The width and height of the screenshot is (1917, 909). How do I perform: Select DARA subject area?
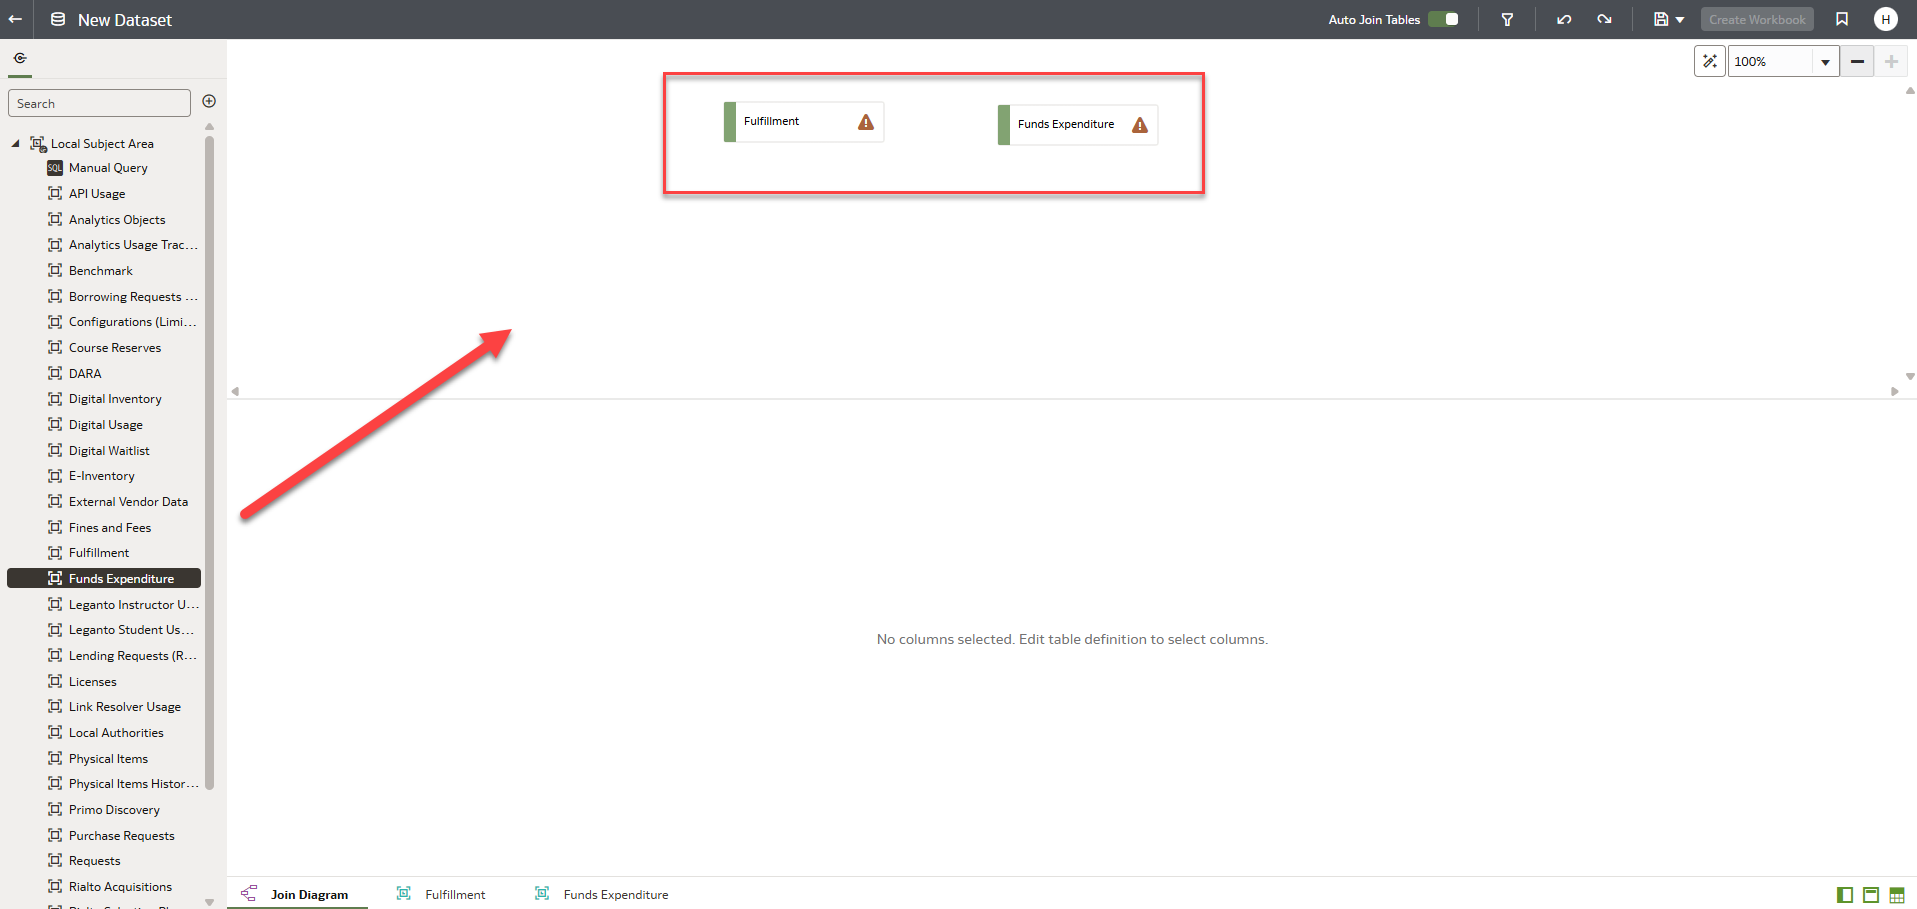point(85,374)
